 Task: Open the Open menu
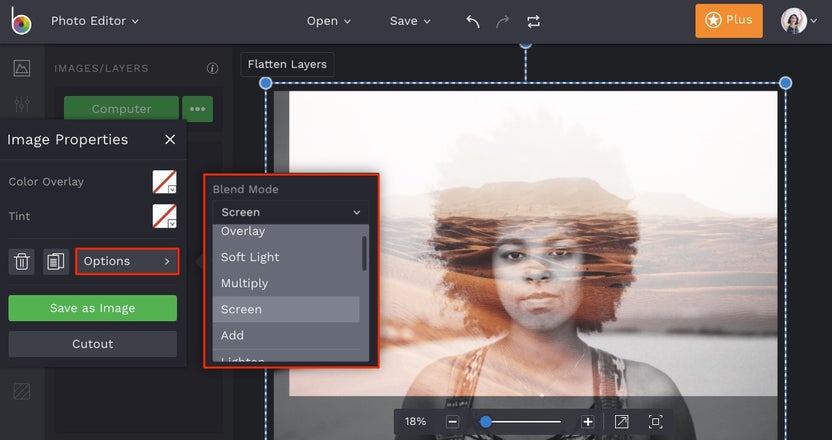tap(329, 21)
